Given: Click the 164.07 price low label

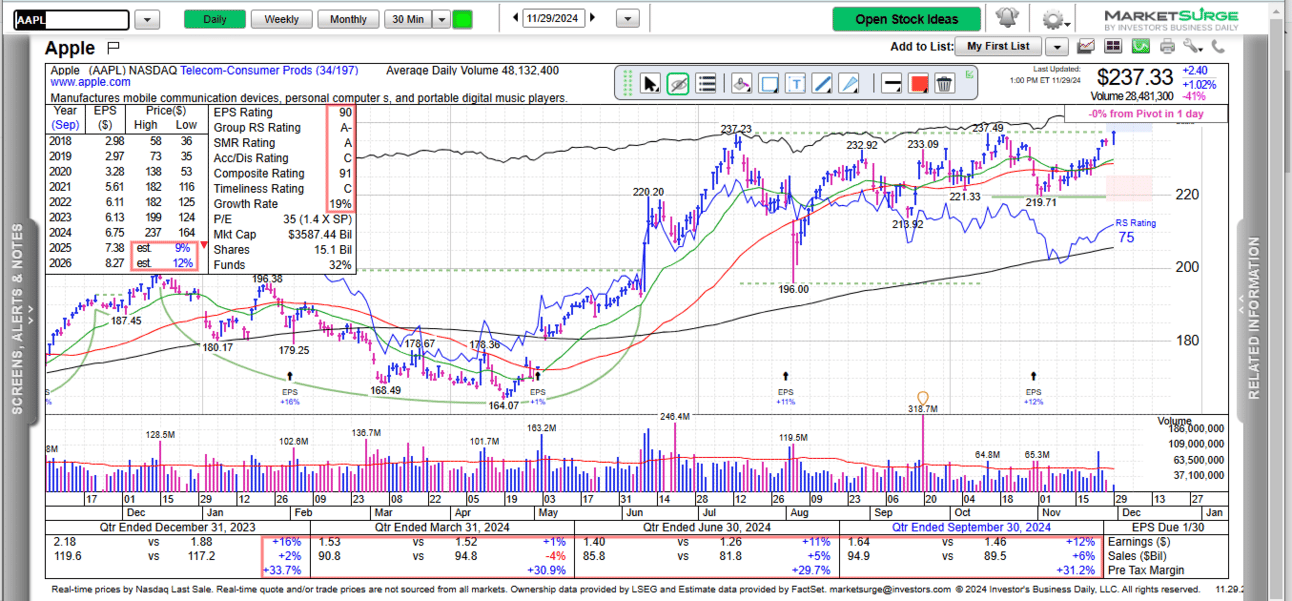Looking at the screenshot, I should click(x=503, y=405).
